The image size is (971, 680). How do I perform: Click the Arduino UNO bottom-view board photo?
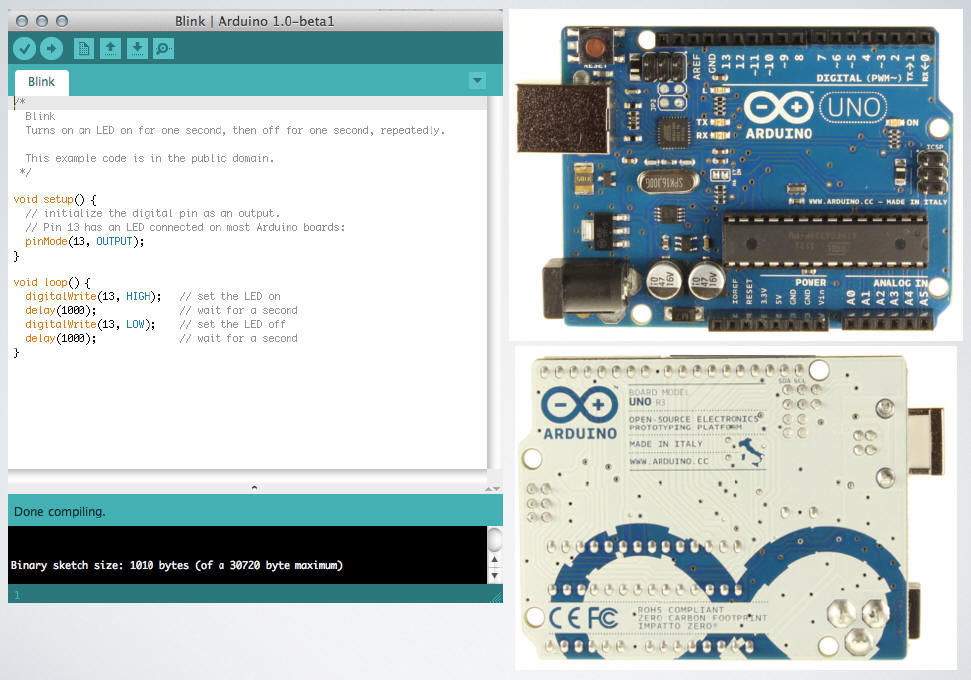[736, 508]
